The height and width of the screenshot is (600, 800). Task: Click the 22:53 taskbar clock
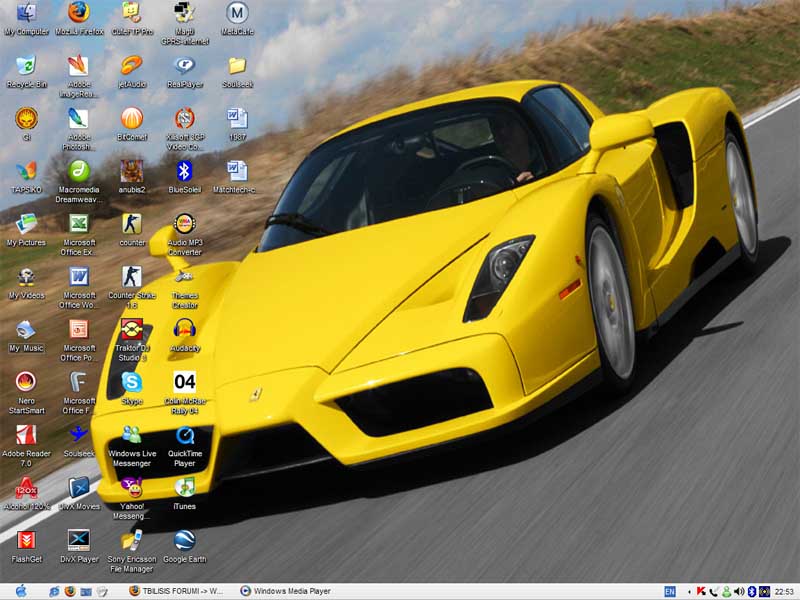(x=784, y=591)
